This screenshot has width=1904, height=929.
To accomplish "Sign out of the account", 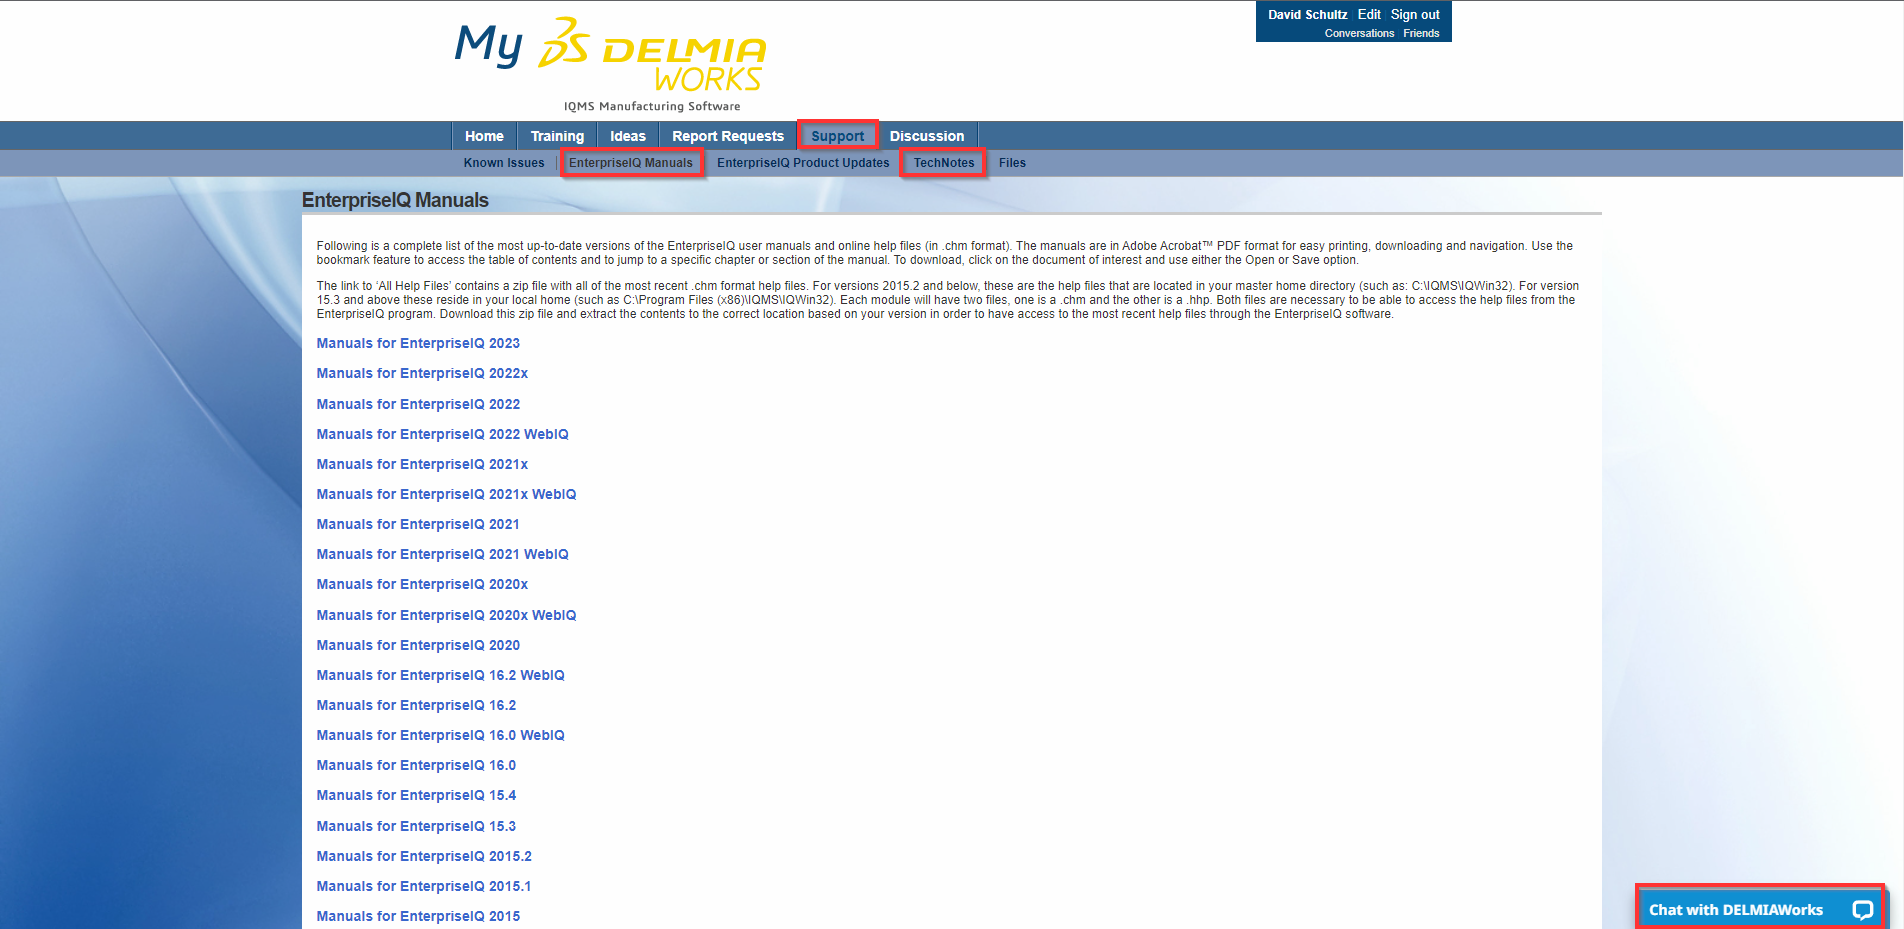I will click(x=1415, y=15).
